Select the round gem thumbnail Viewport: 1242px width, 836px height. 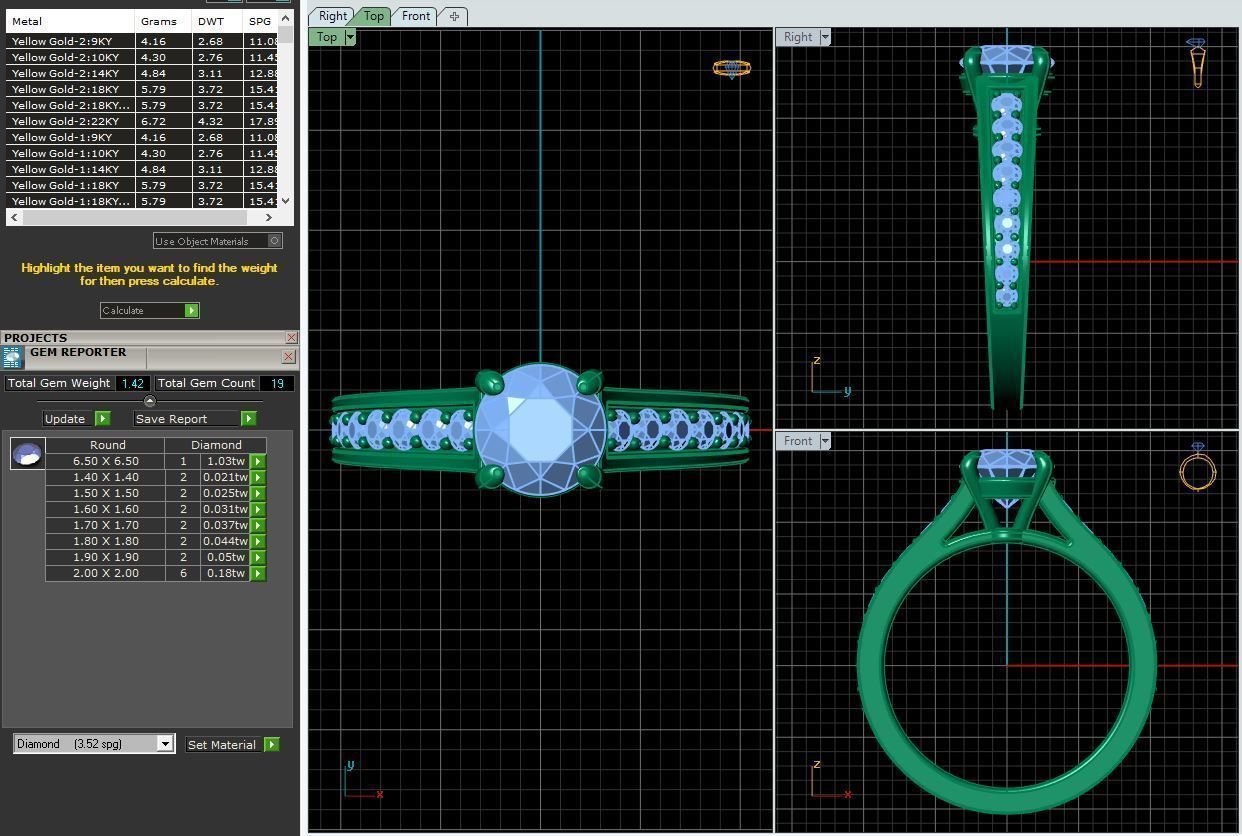(x=27, y=453)
